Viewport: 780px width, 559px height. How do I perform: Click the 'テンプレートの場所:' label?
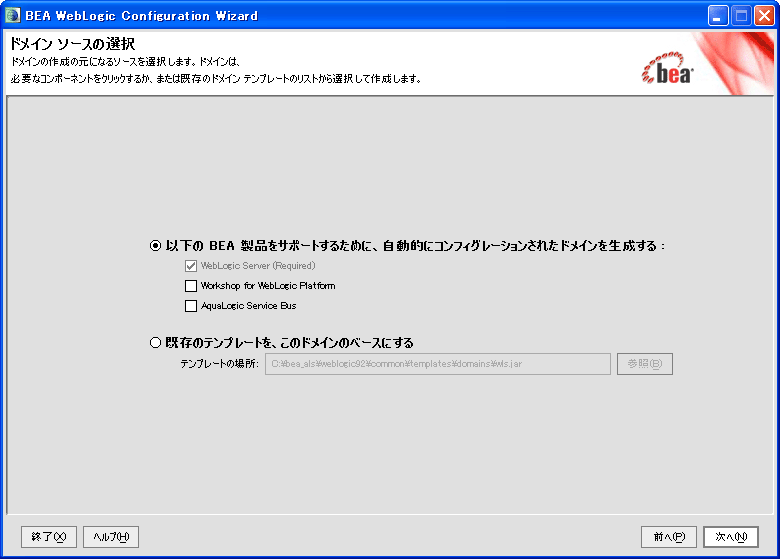[219, 364]
